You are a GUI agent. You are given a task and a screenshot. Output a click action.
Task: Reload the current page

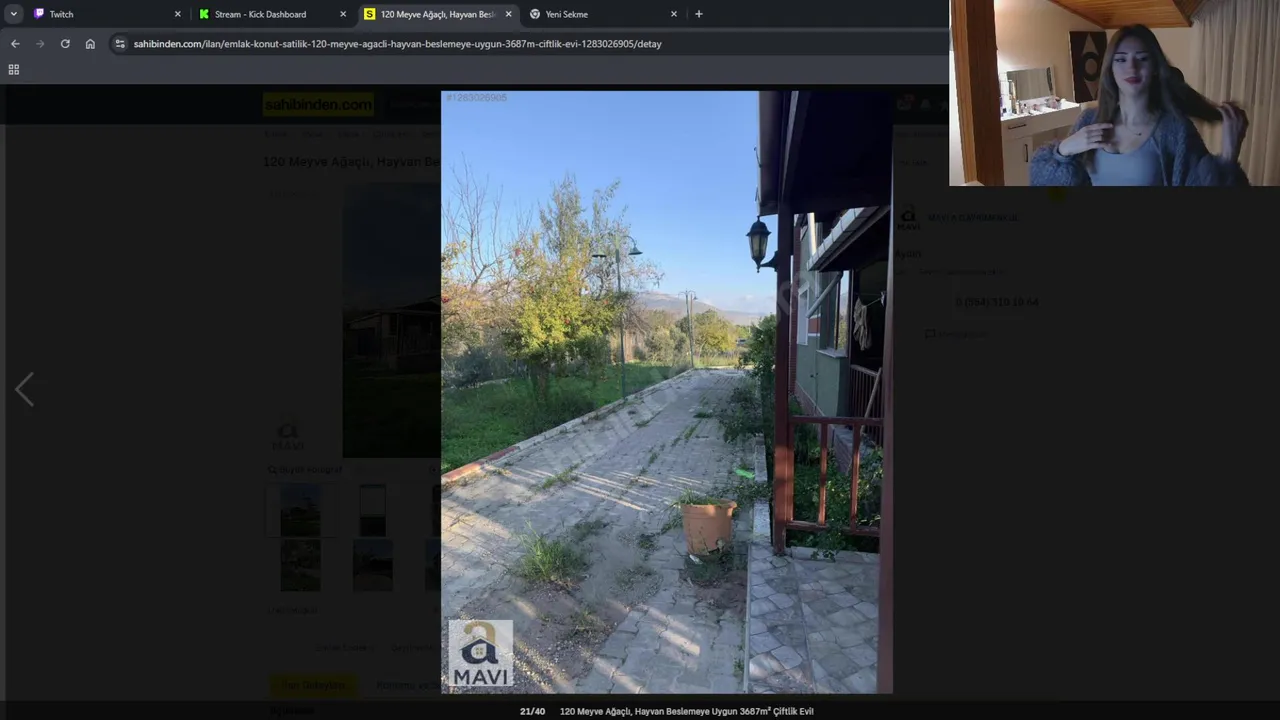[x=65, y=44]
